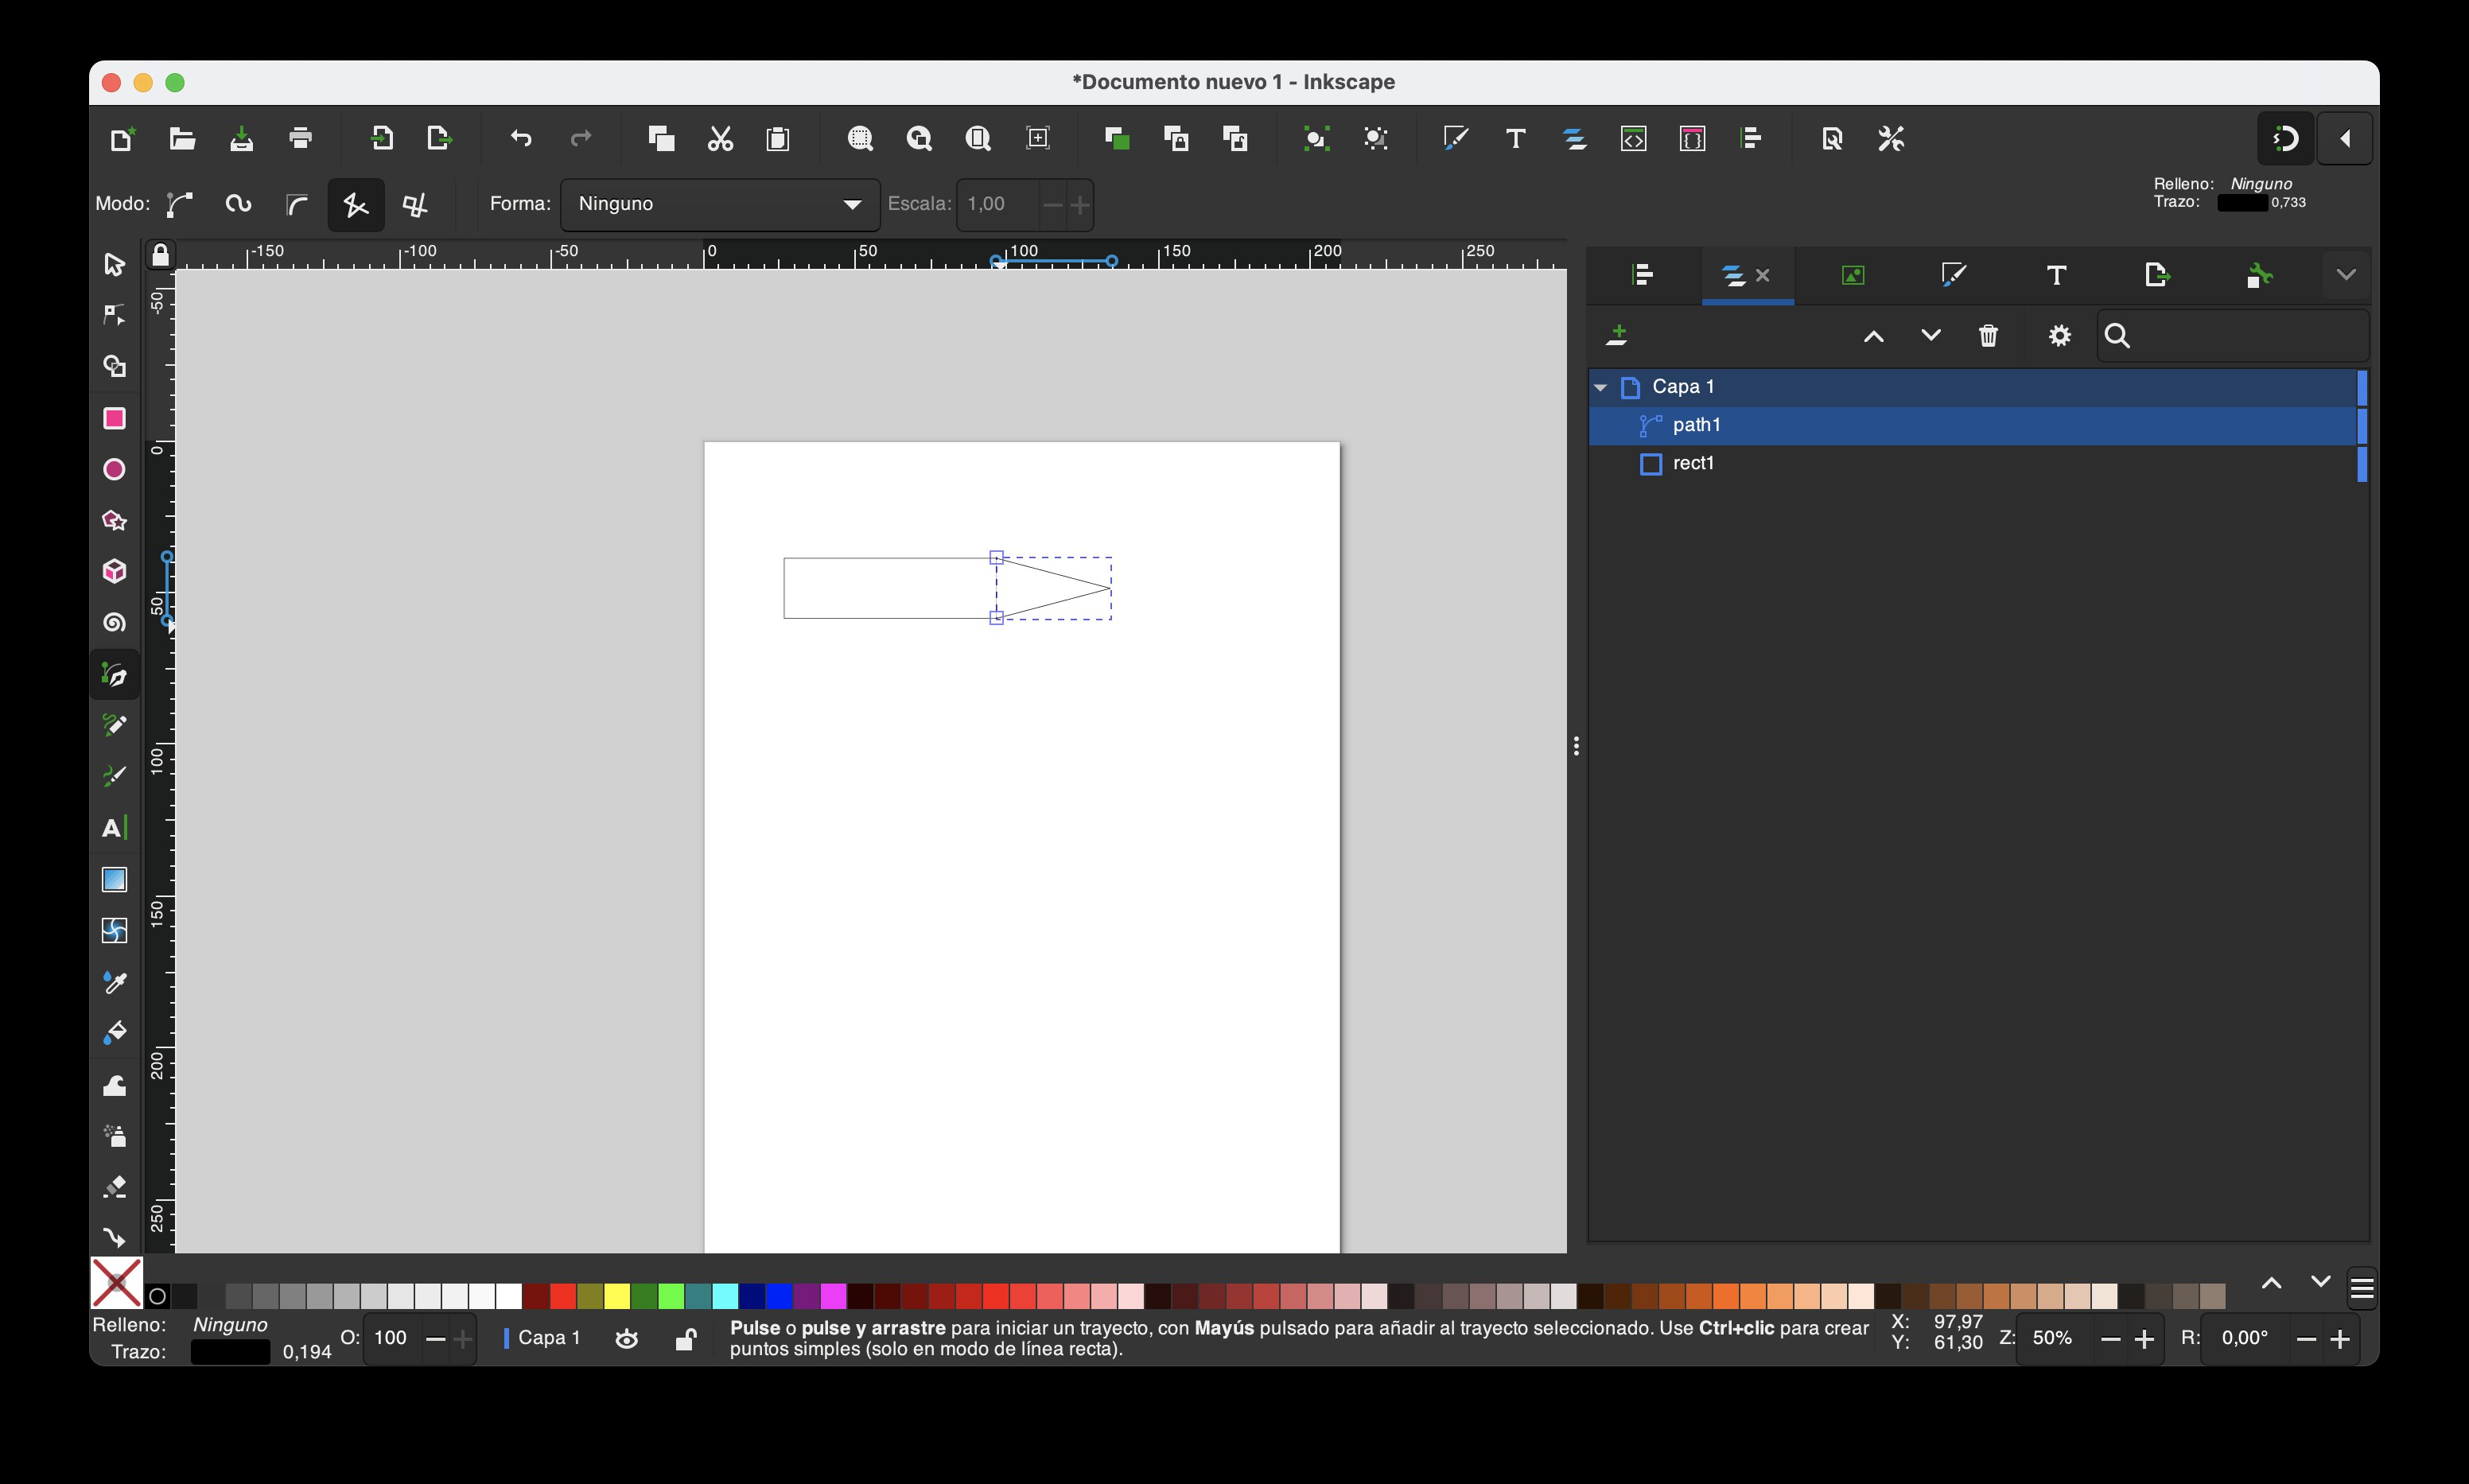
Task: Select the Text tool in toolbox
Action: click(114, 829)
